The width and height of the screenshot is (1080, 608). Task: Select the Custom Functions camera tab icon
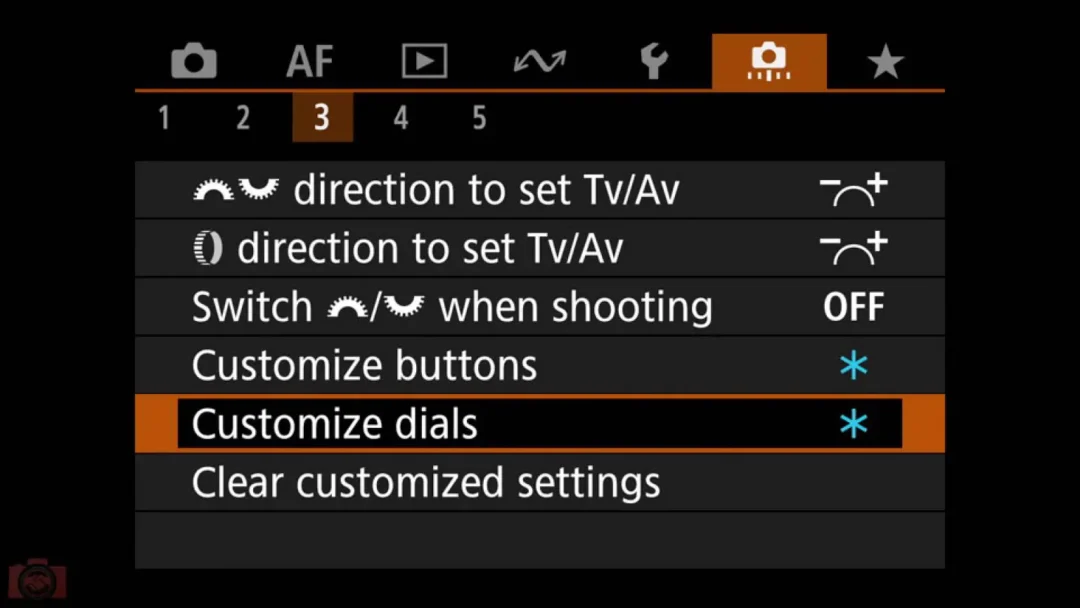pos(769,61)
